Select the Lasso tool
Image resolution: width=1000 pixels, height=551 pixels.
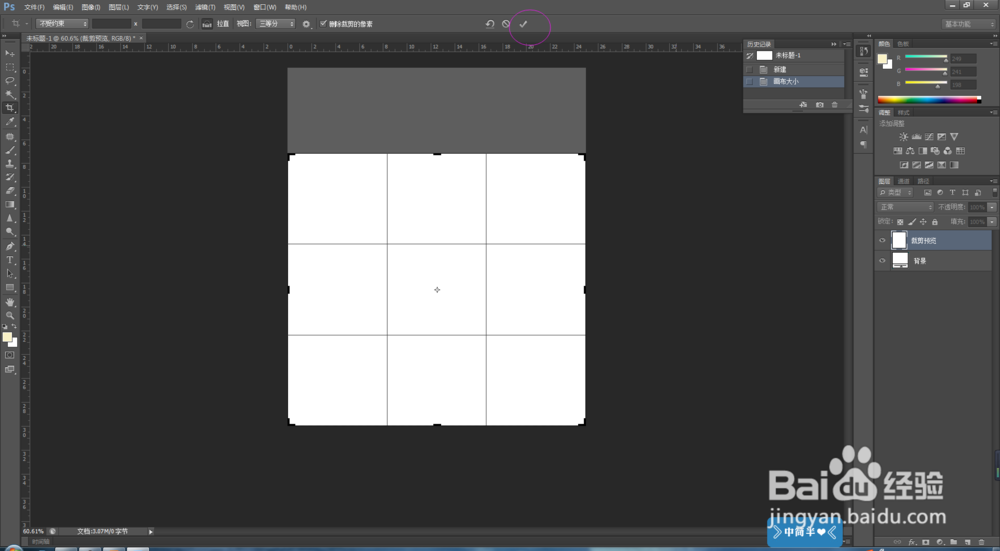pos(10,80)
